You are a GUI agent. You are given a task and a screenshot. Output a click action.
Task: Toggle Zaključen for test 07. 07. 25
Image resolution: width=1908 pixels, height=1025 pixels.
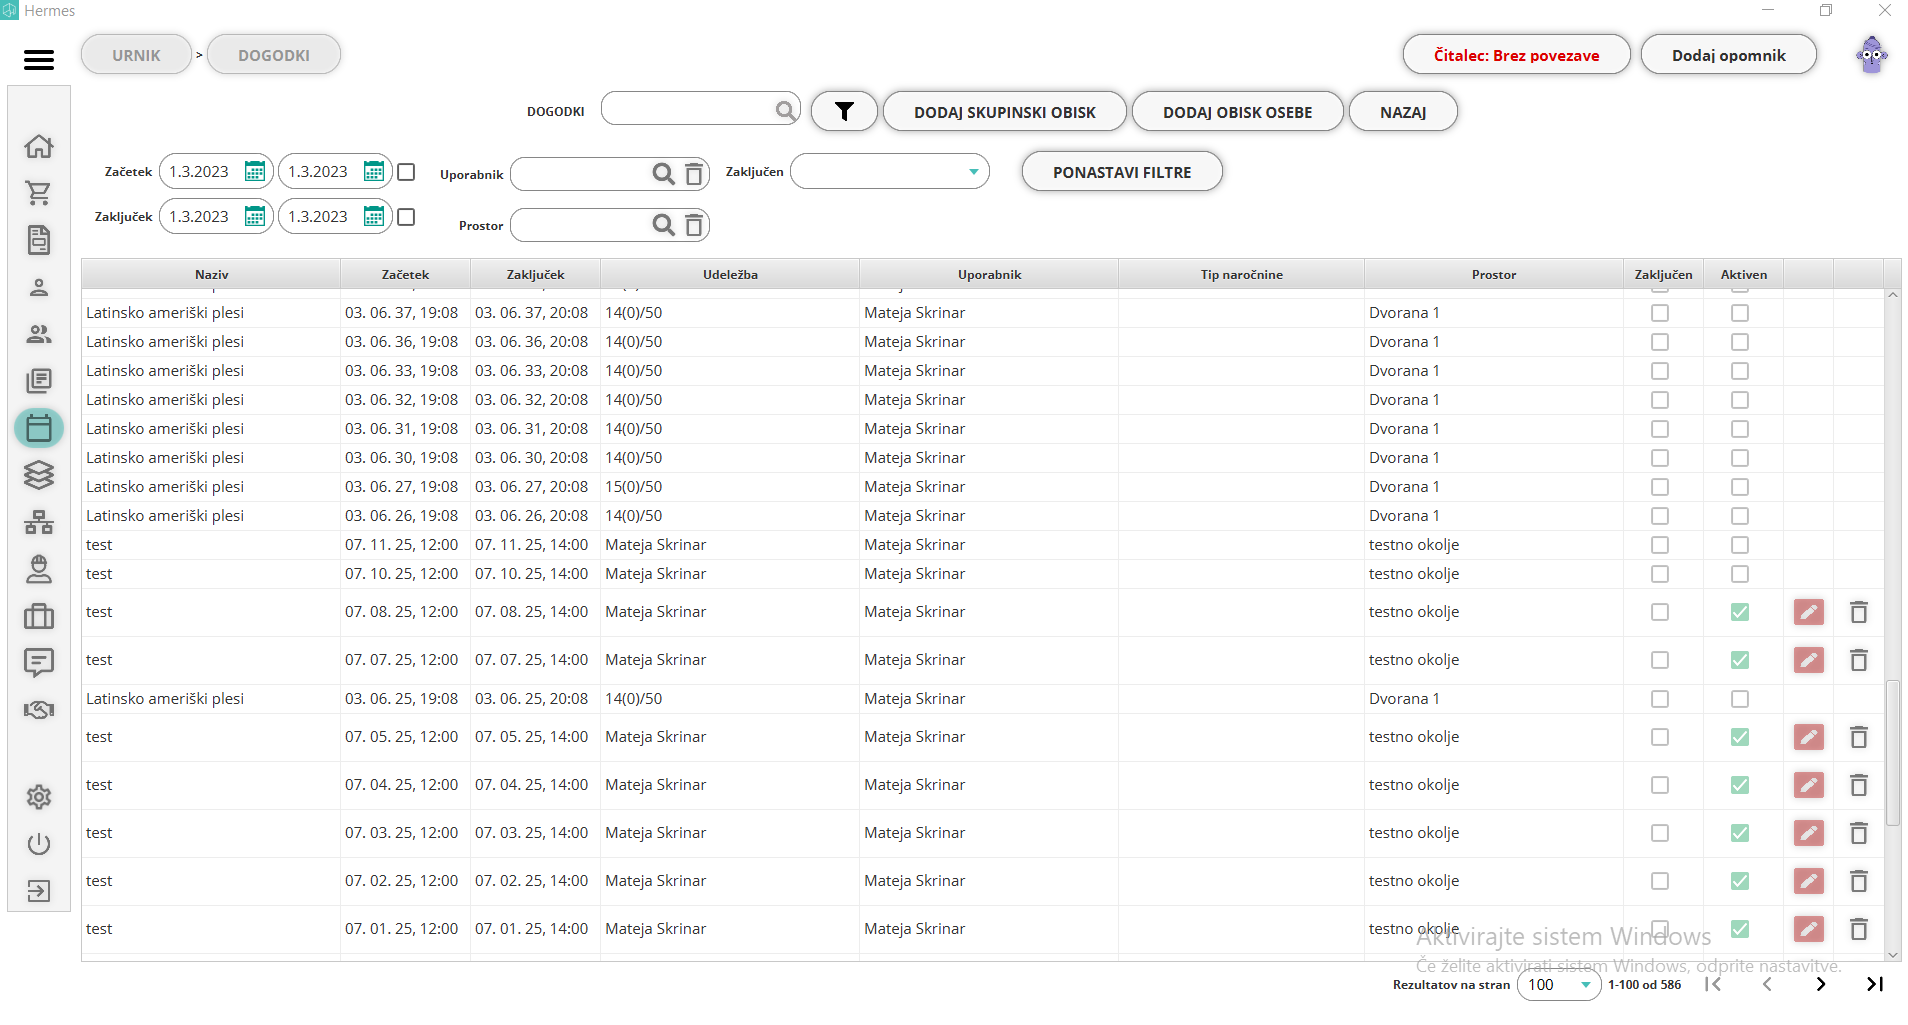(1660, 660)
